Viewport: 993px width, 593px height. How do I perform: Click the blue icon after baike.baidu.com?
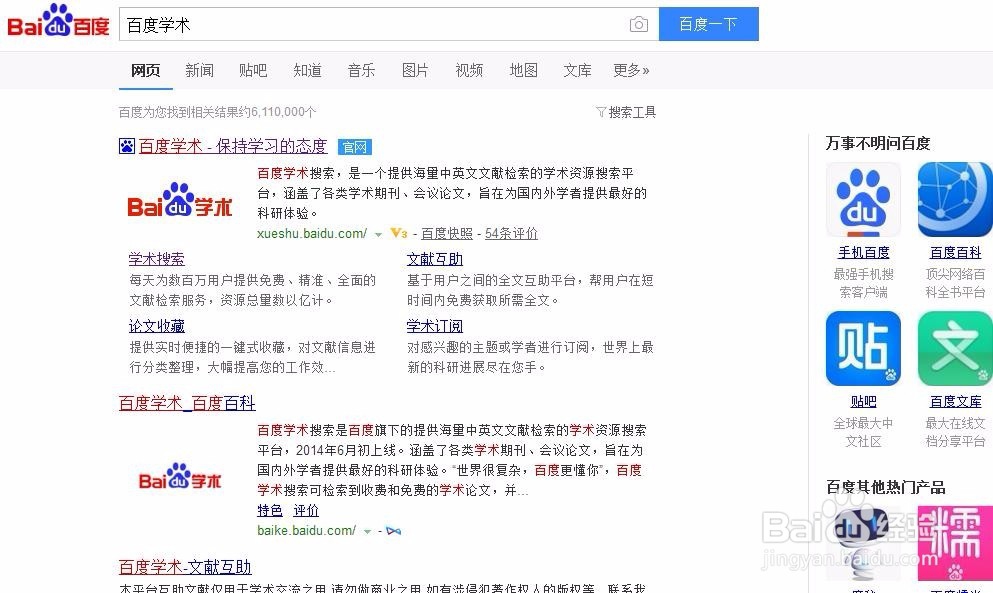click(393, 531)
